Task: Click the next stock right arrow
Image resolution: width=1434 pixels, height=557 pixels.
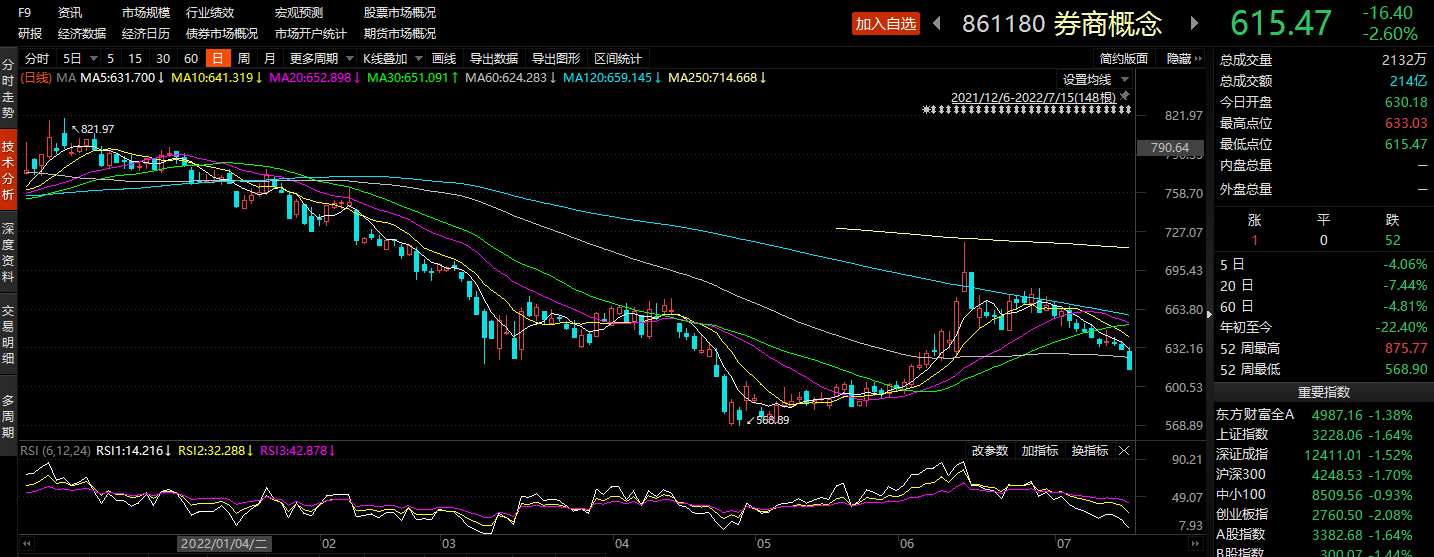Action: click(1193, 23)
